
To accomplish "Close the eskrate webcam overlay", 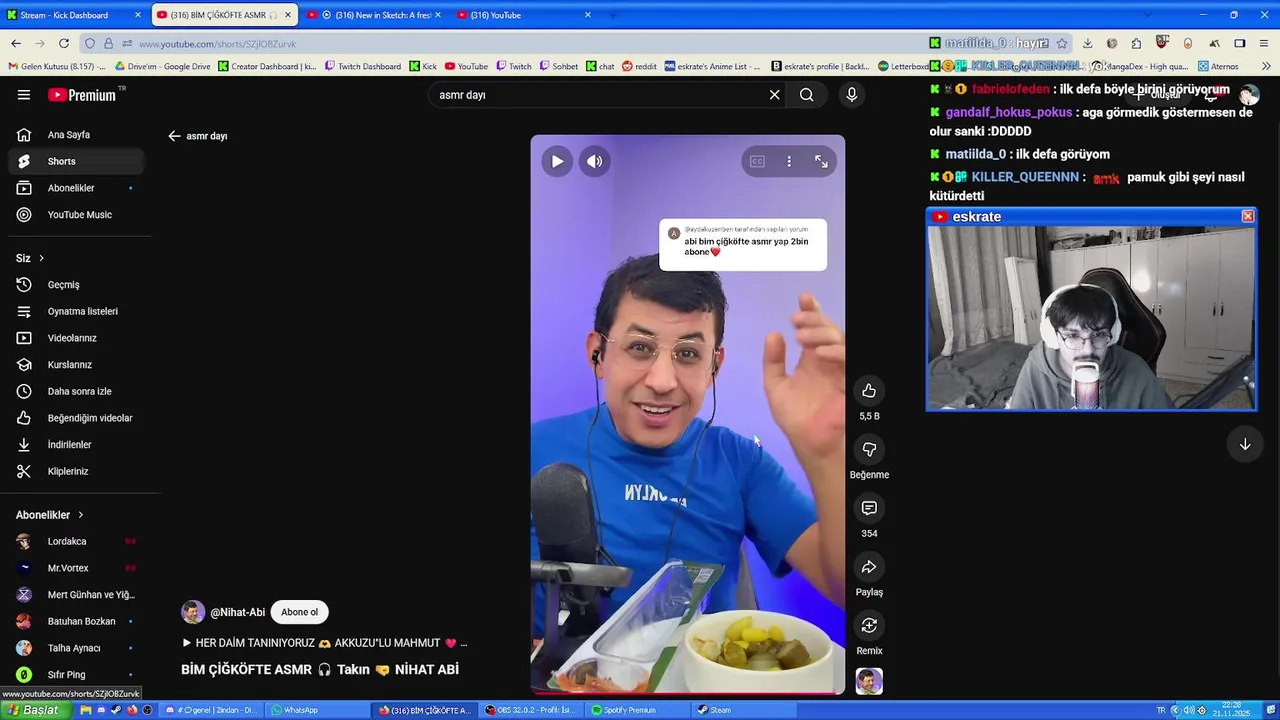I will click(1248, 217).
